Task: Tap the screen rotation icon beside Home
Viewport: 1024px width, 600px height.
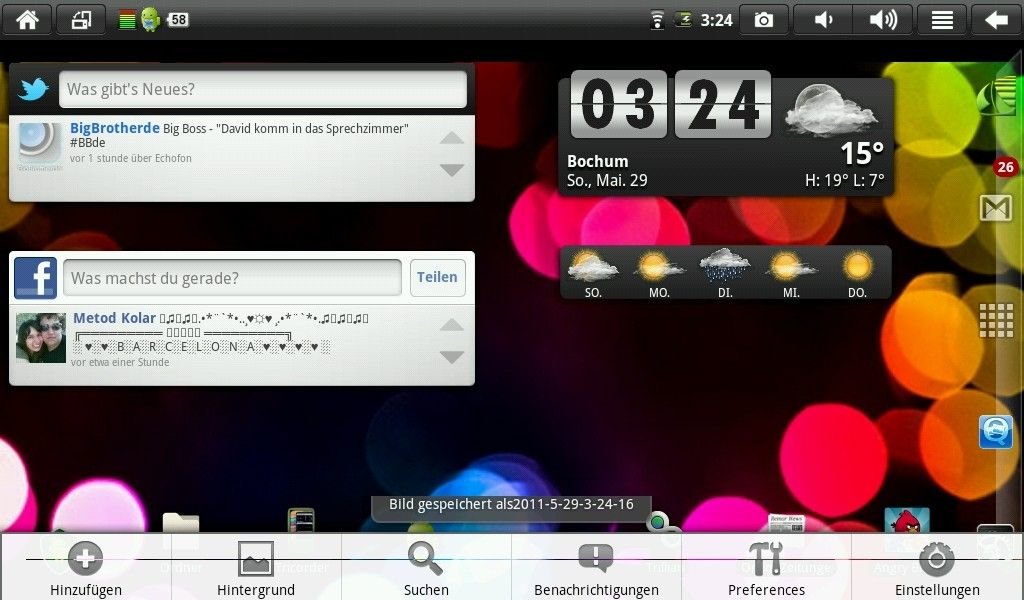Action: coord(81,20)
